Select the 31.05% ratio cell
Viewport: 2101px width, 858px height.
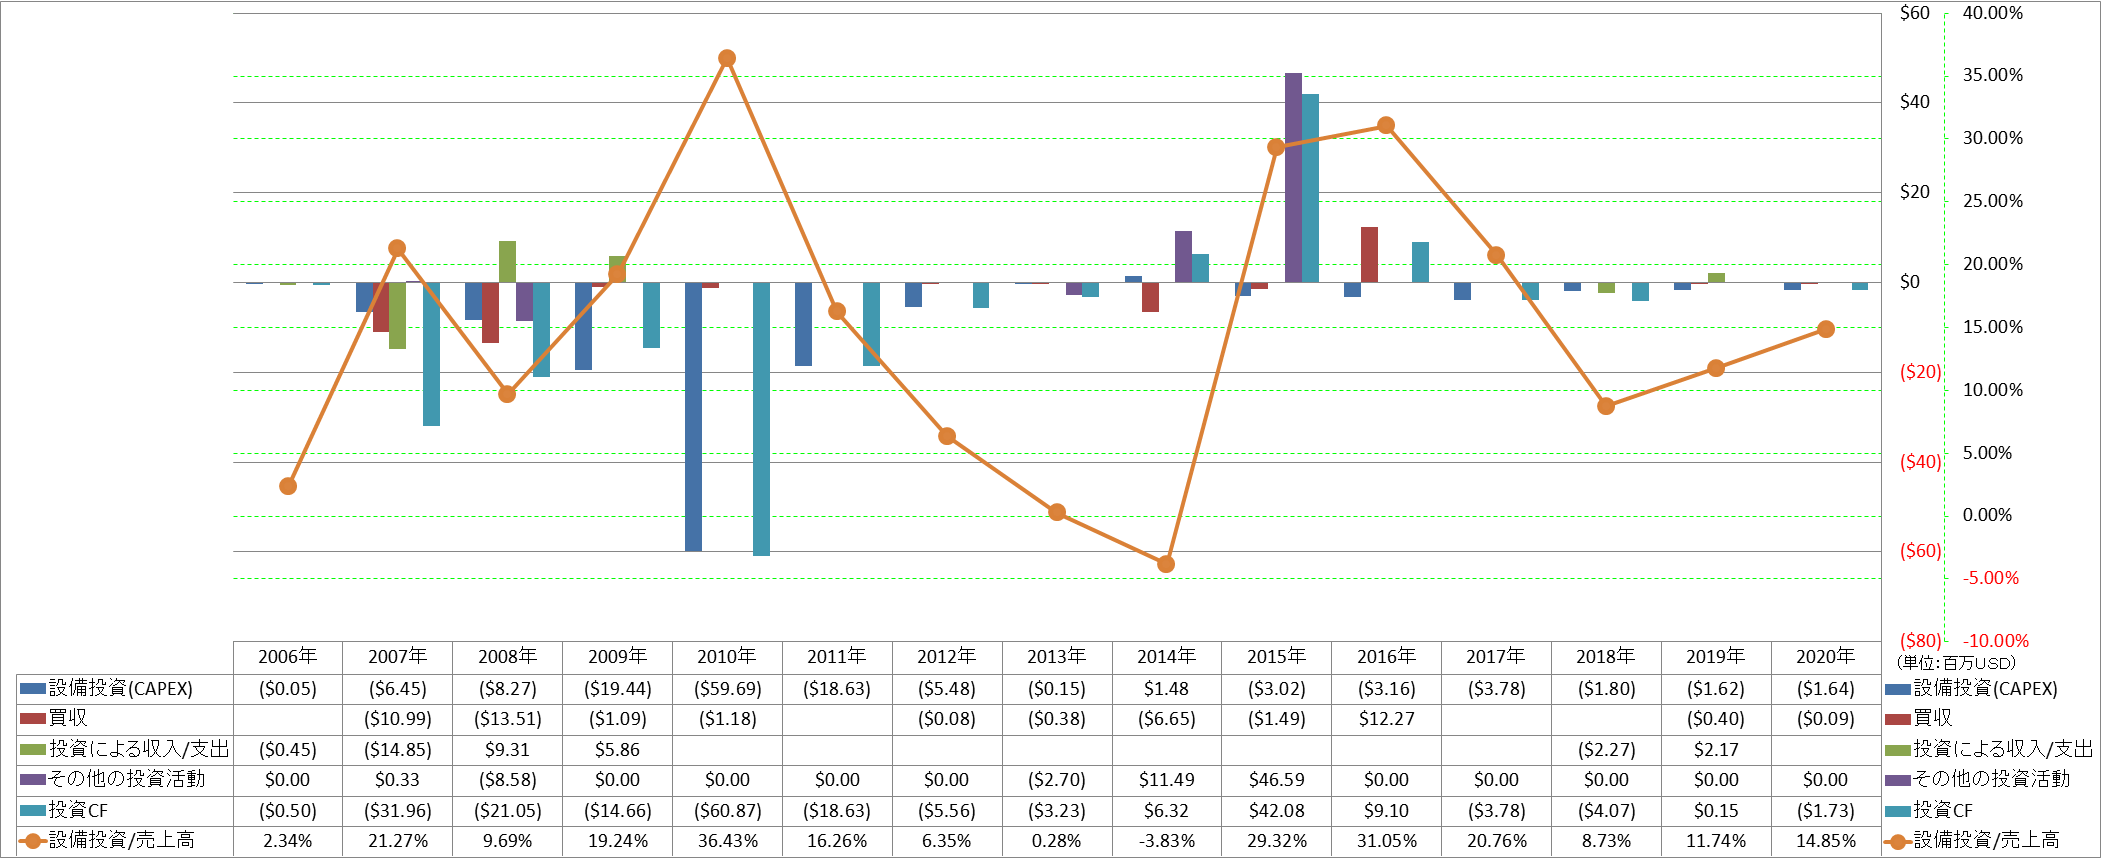pos(1386,841)
